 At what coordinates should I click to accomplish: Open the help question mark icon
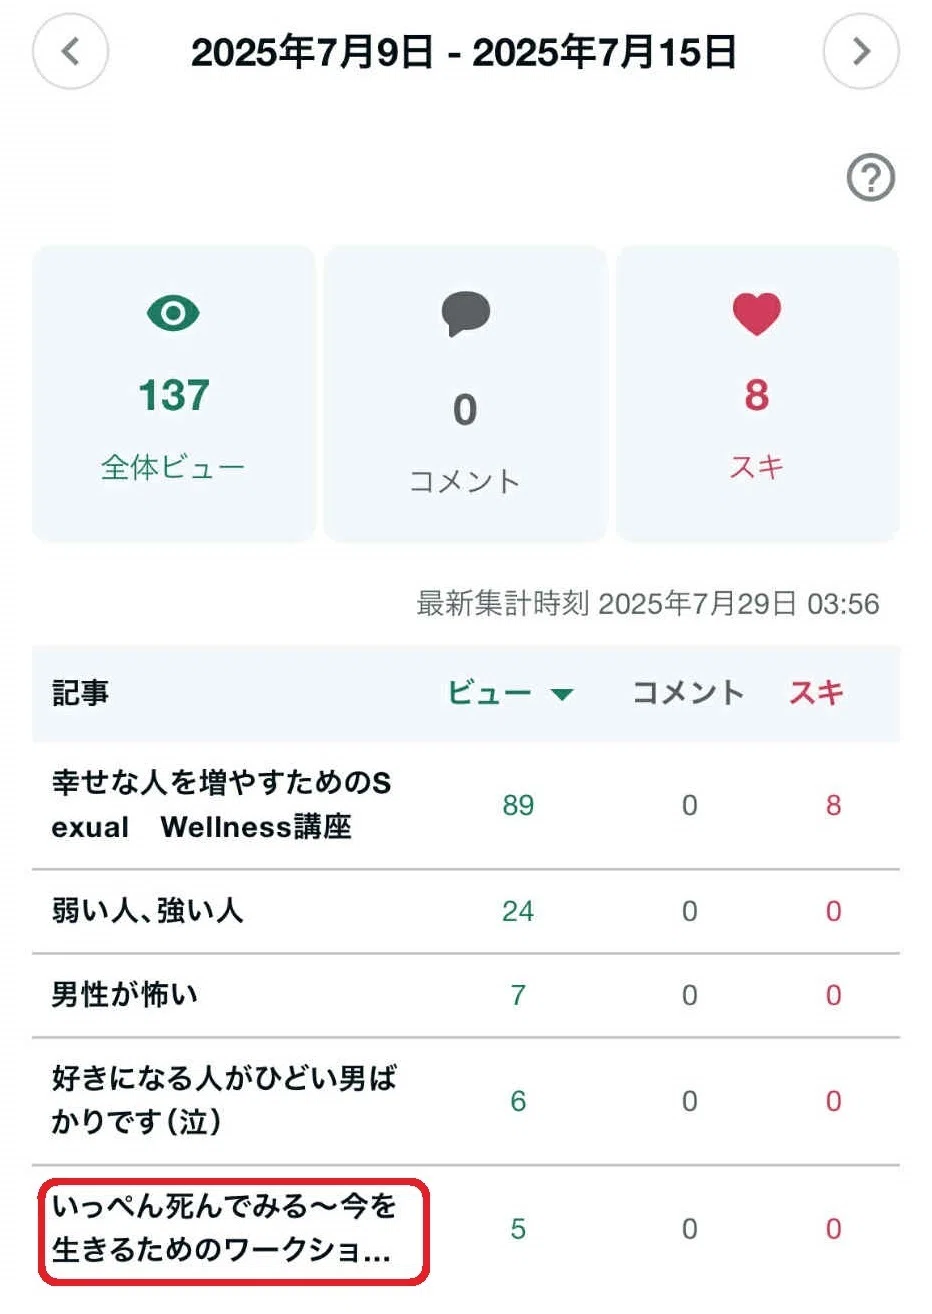pos(870,179)
